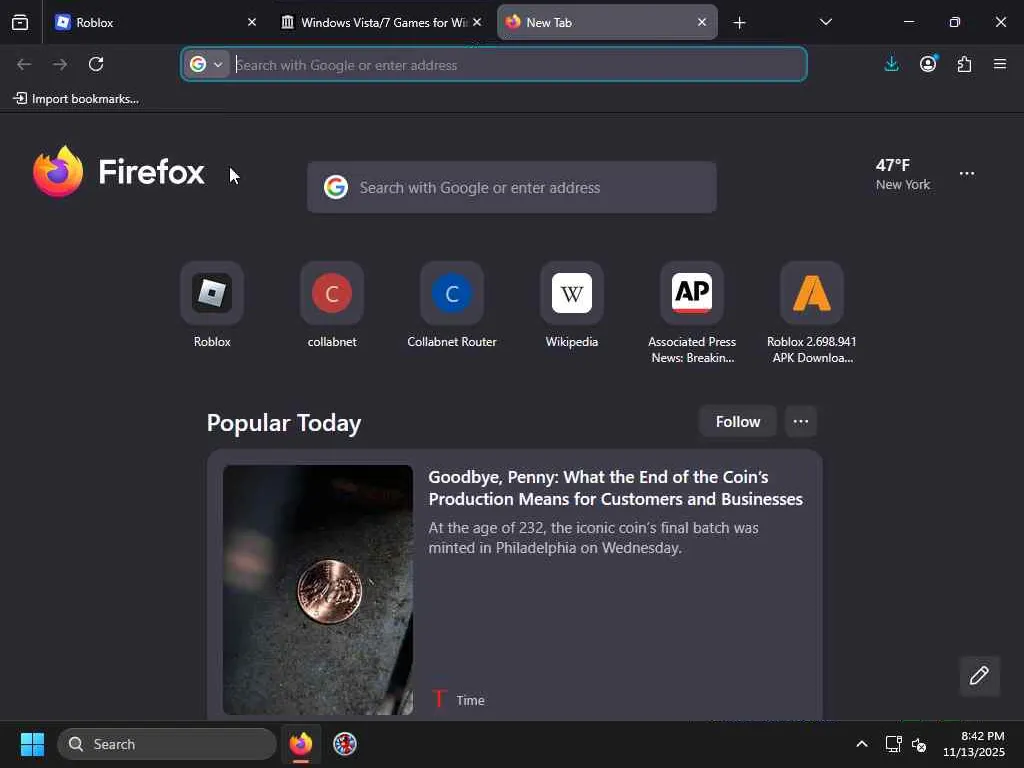Viewport: 1024px width, 768px height.
Task: Open the globe app in taskbar
Action: 345,744
